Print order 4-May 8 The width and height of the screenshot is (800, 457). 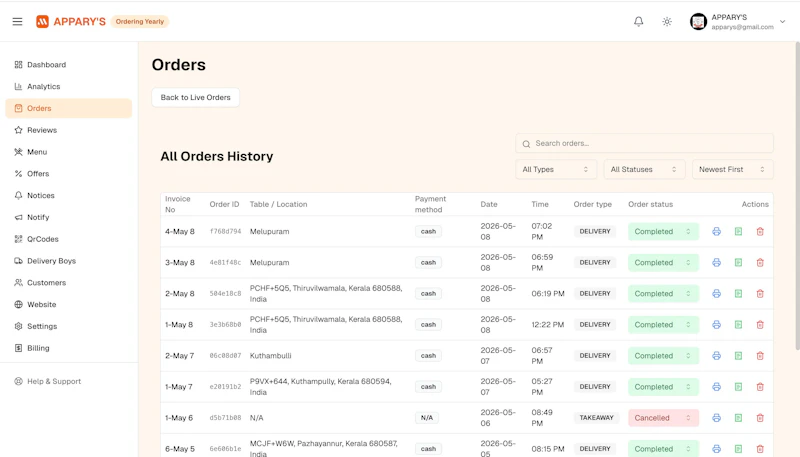716,232
